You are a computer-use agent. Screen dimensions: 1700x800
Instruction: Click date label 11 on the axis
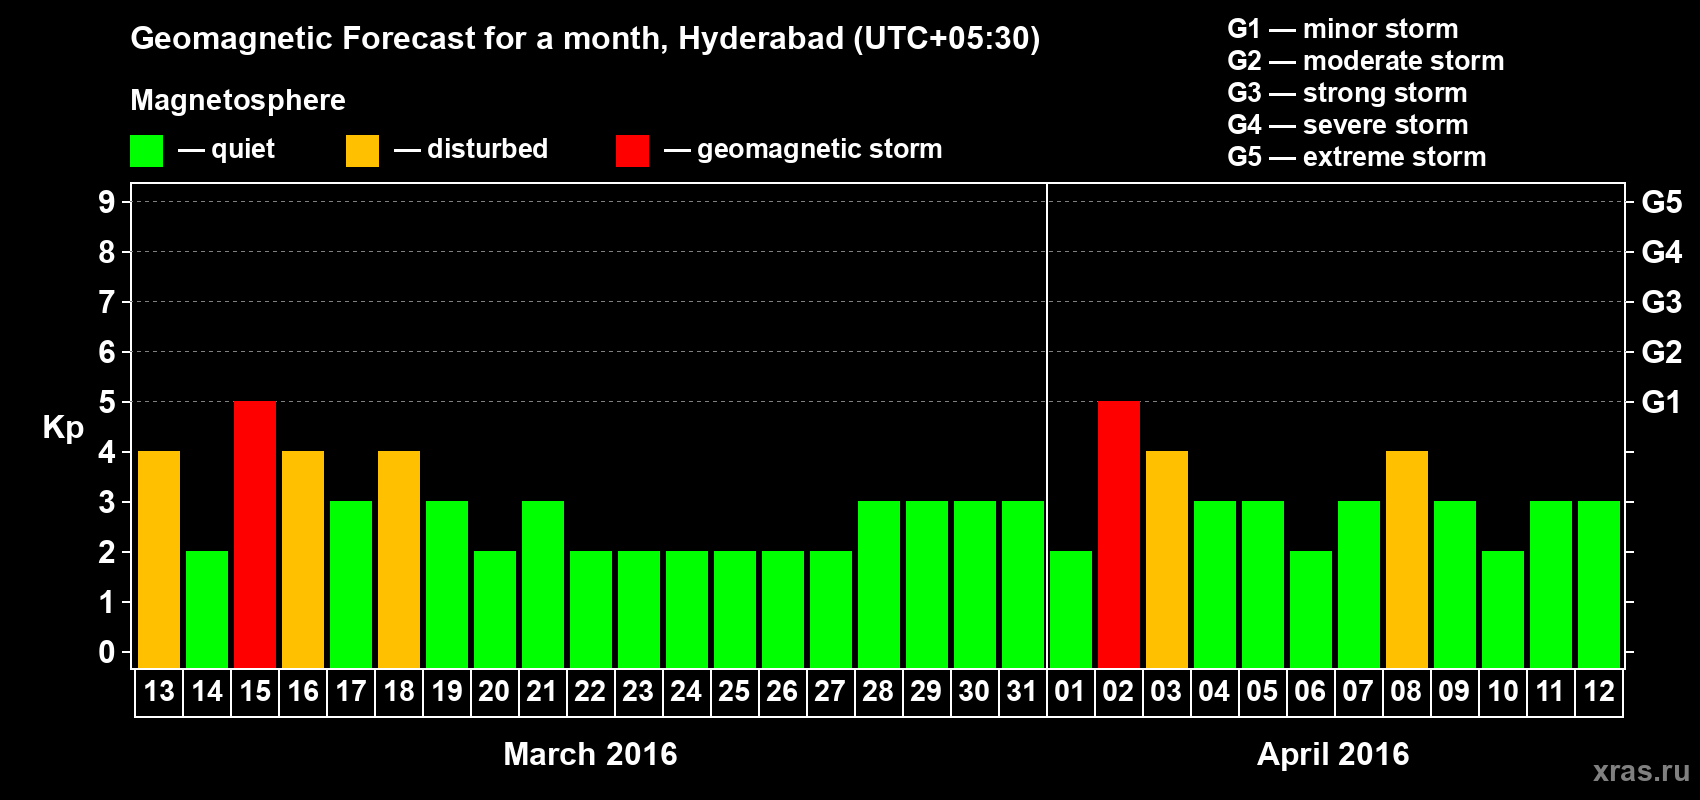[1550, 691]
